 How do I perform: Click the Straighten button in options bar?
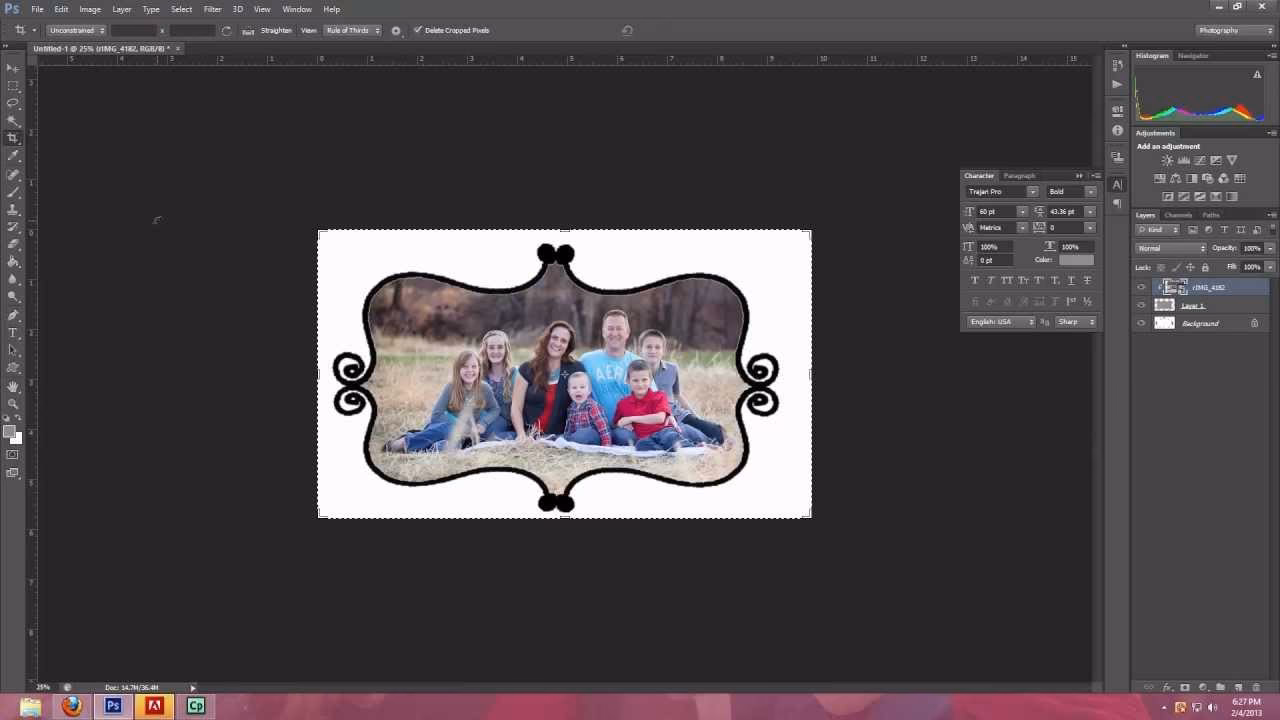277,30
